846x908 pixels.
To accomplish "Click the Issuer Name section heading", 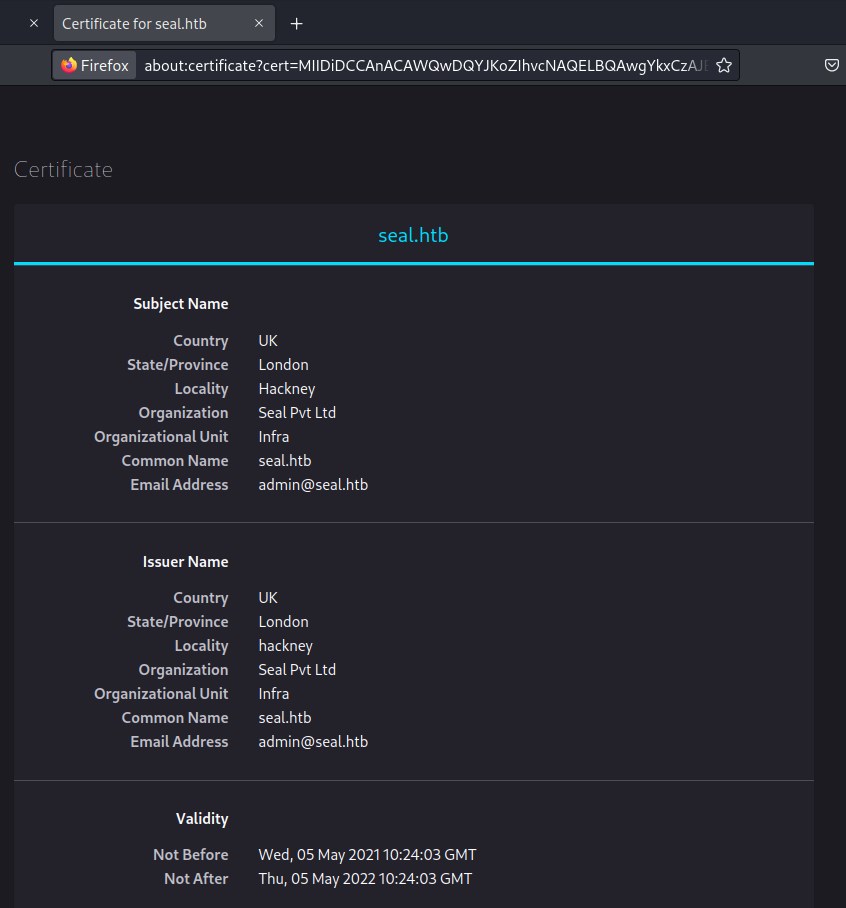I will (x=185, y=562).
